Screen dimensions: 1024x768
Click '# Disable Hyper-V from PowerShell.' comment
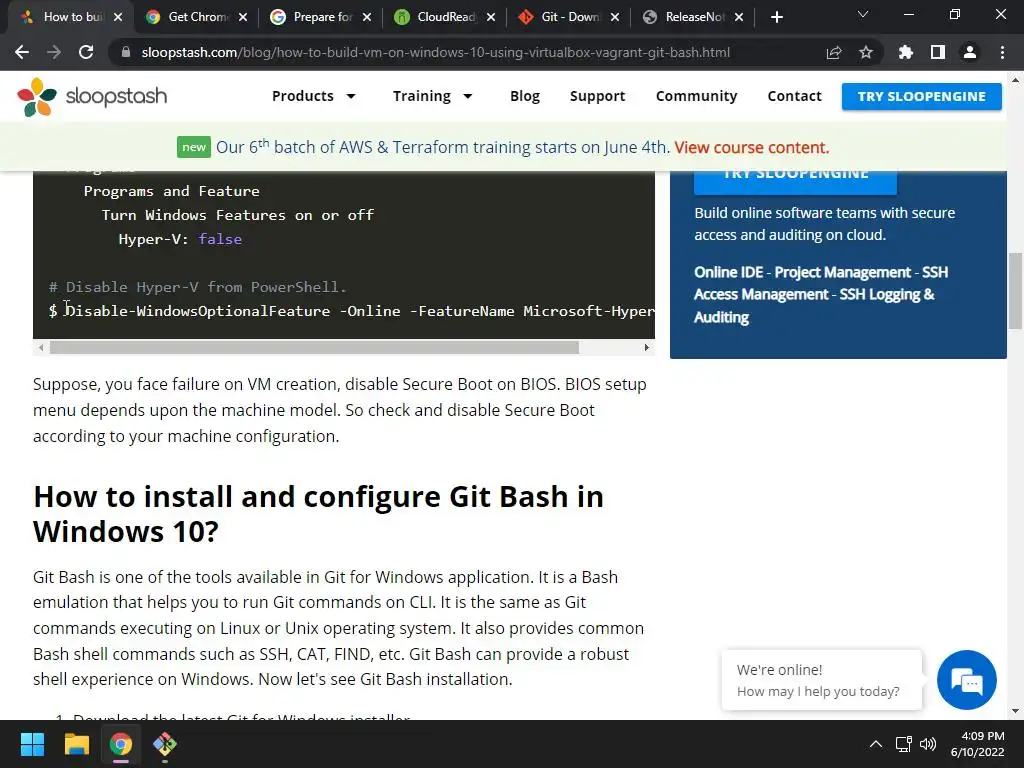tap(197, 287)
